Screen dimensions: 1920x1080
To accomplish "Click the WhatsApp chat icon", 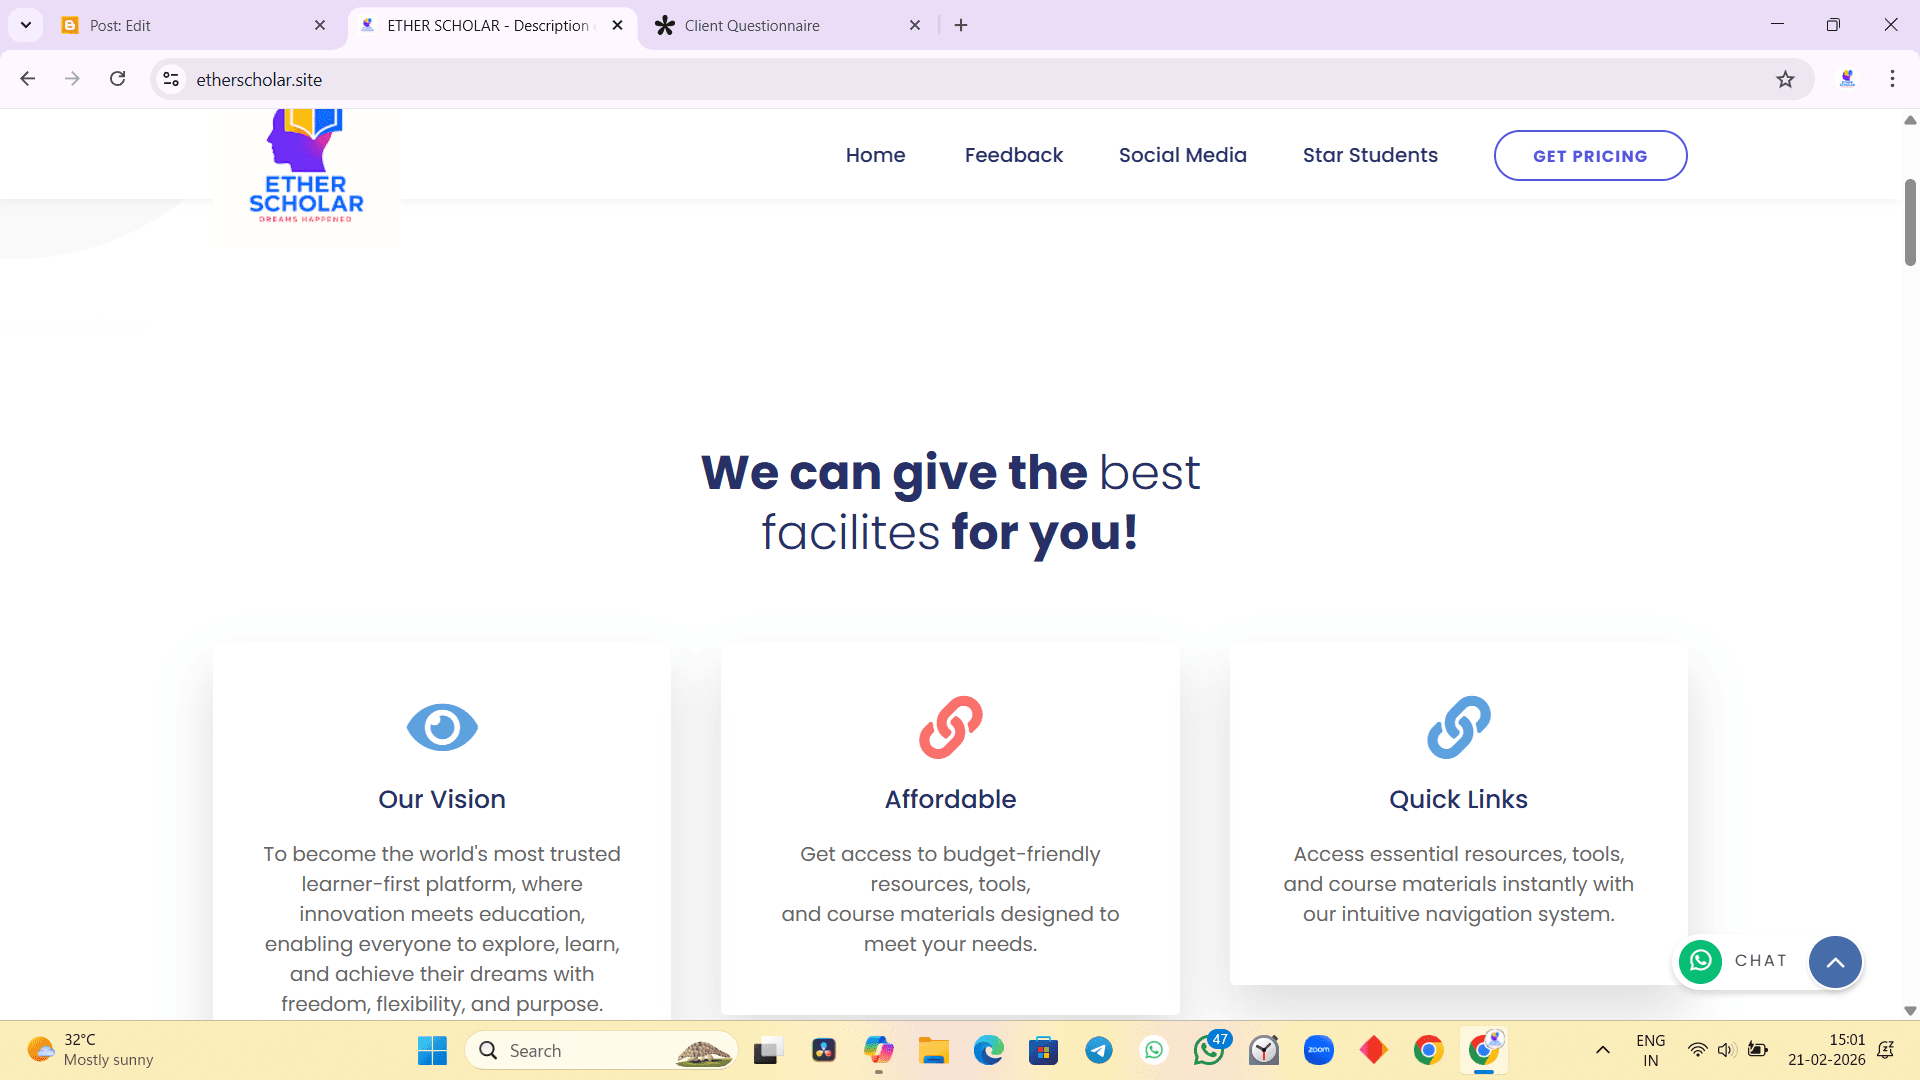I will (x=1700, y=961).
